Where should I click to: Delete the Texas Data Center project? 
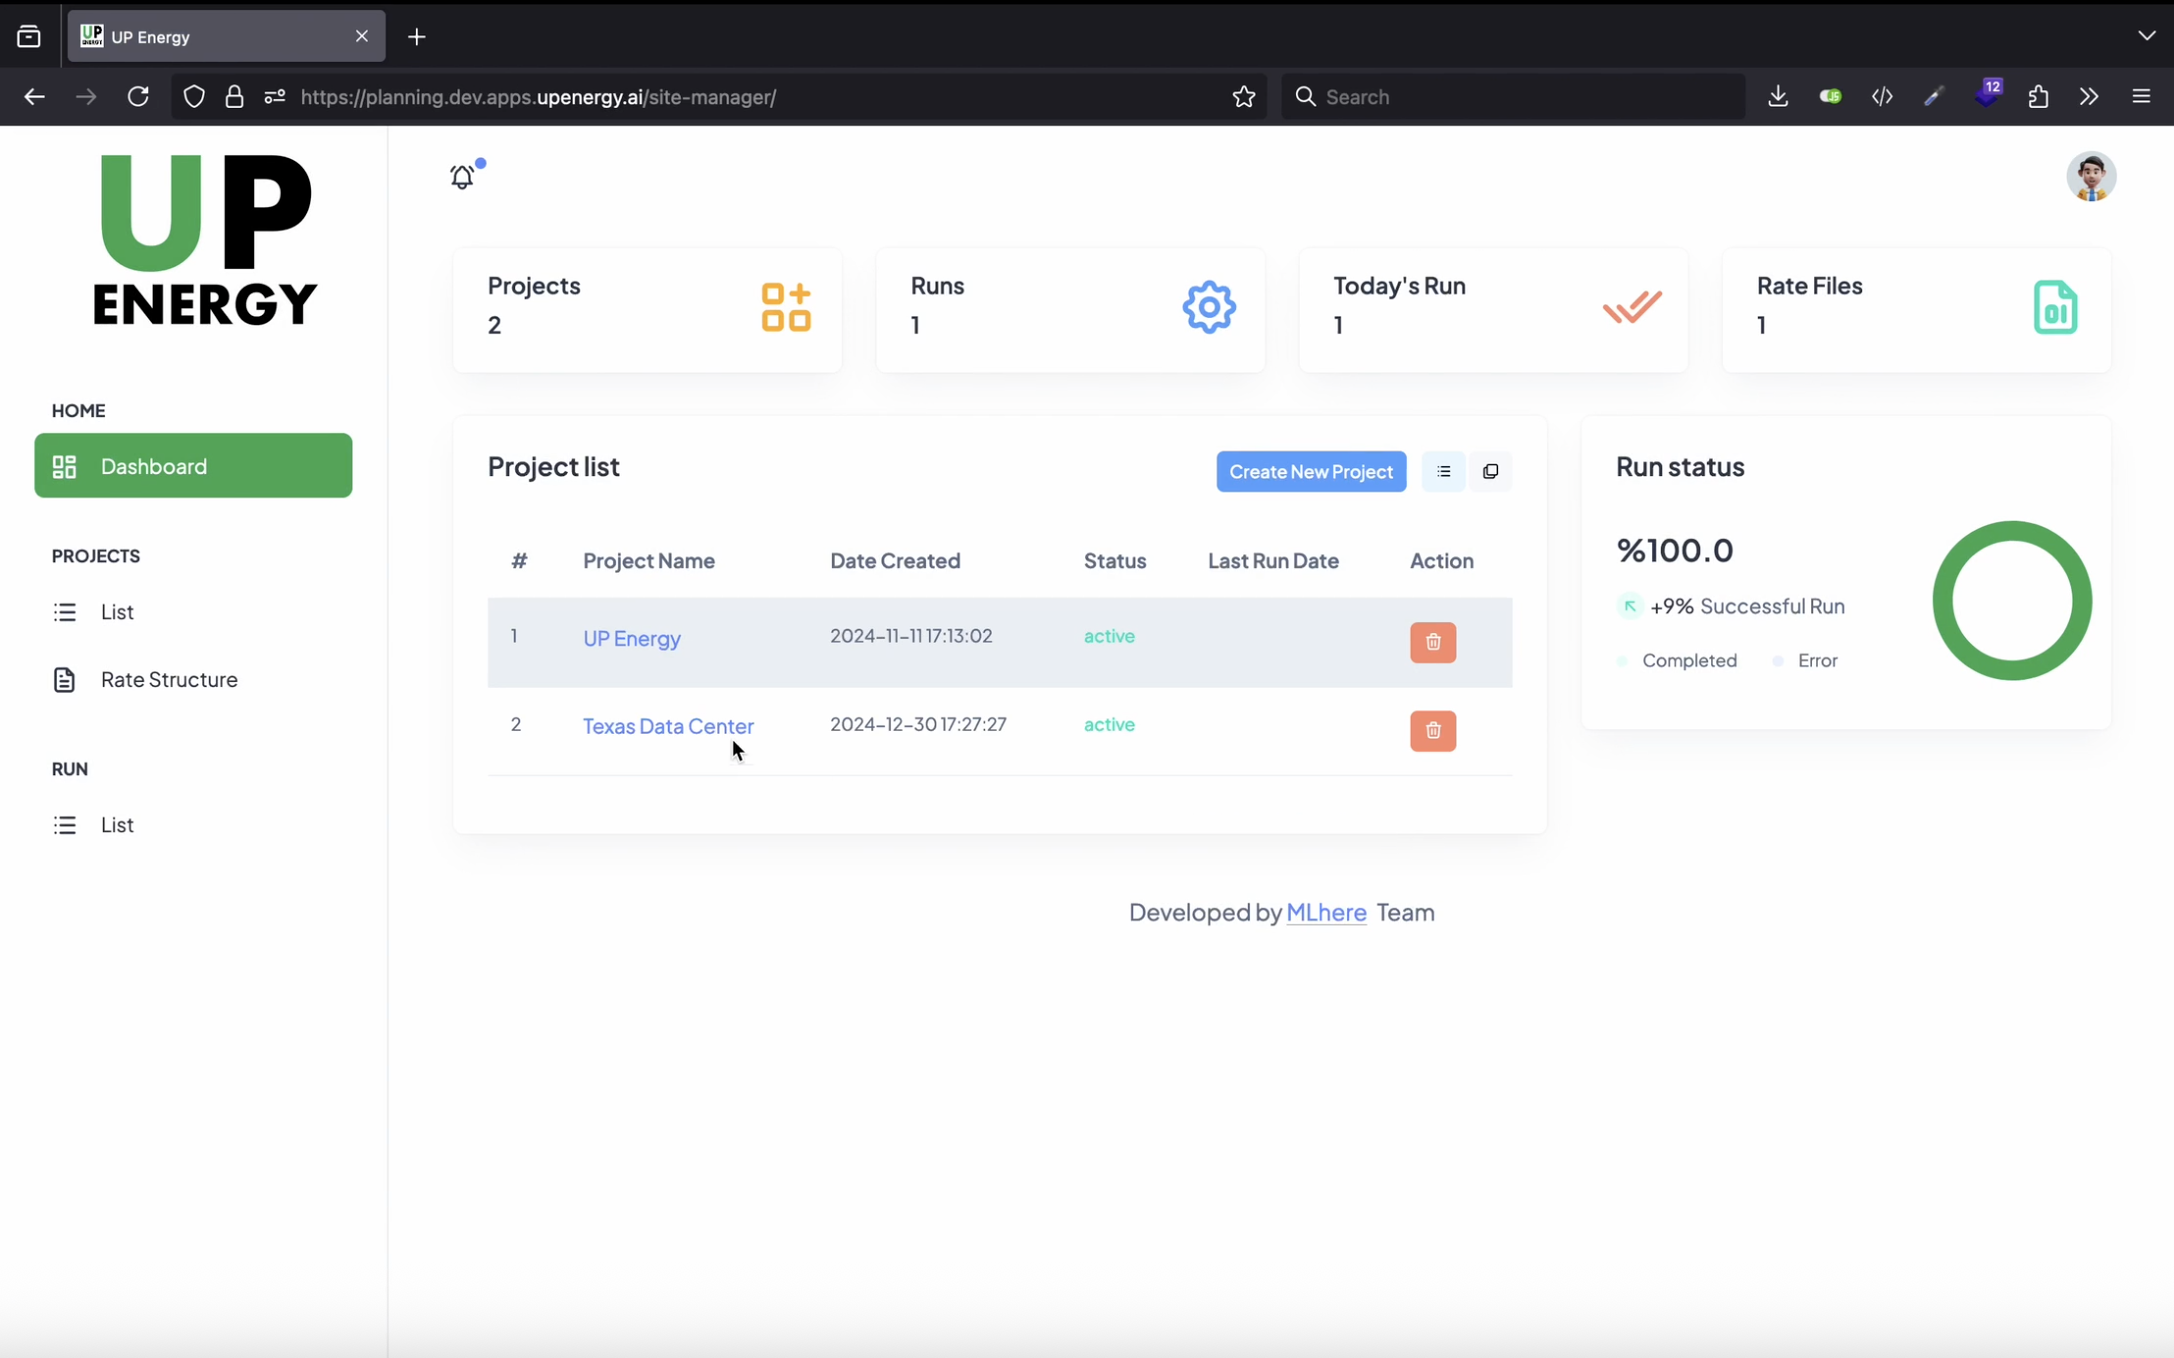coord(1432,731)
